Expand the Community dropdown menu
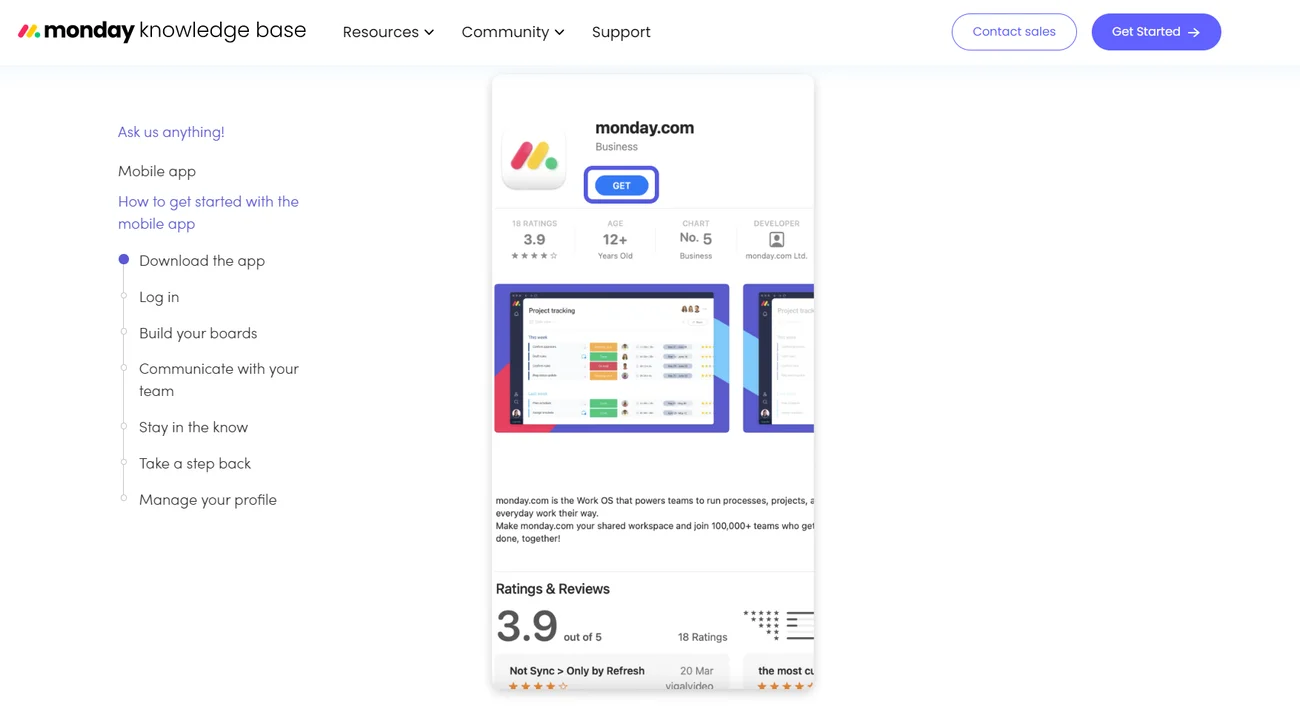 [x=512, y=32]
